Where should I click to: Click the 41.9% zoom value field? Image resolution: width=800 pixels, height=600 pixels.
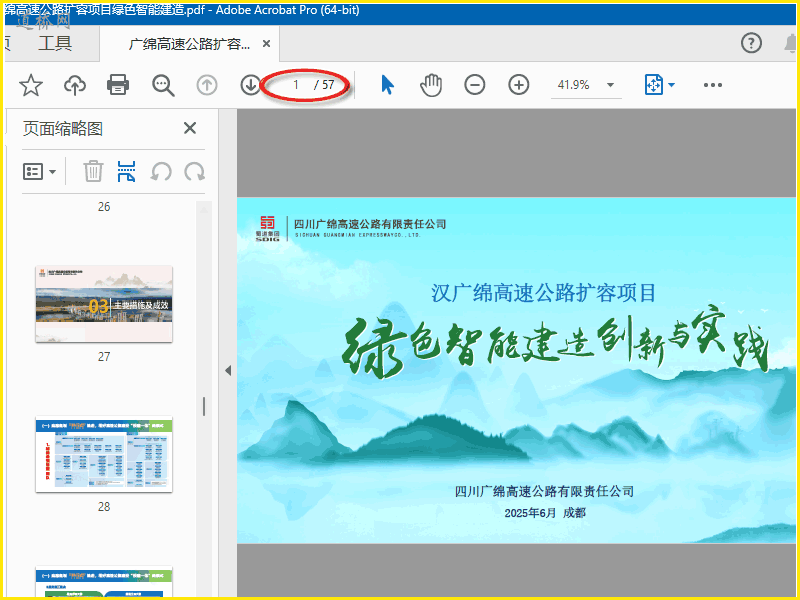coord(573,85)
